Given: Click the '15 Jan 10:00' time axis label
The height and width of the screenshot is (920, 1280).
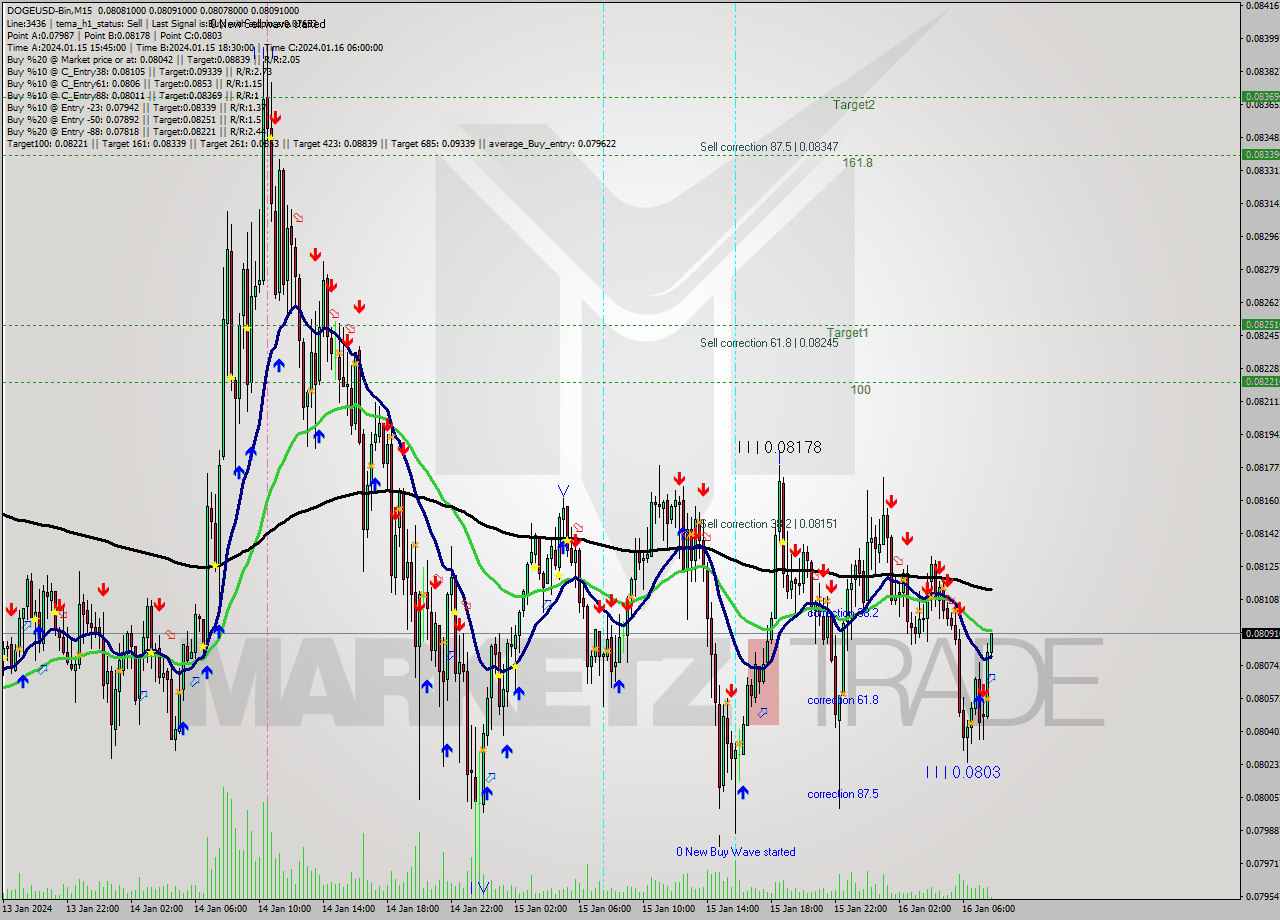Looking at the screenshot, I should point(668,909).
